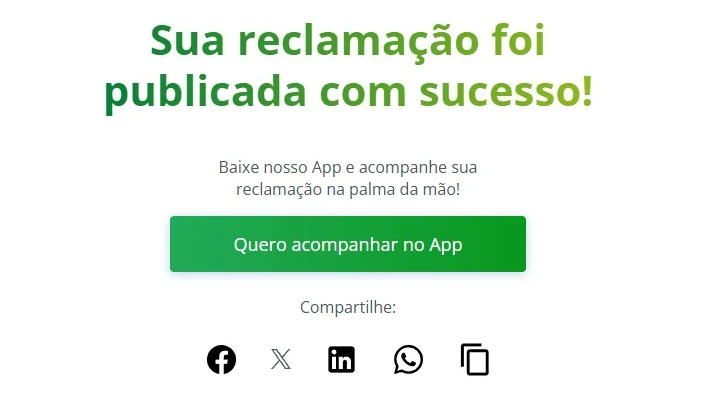The height and width of the screenshot is (413, 717).
Task: Click the 'Quero acompanhar no App' button
Action: click(x=348, y=244)
